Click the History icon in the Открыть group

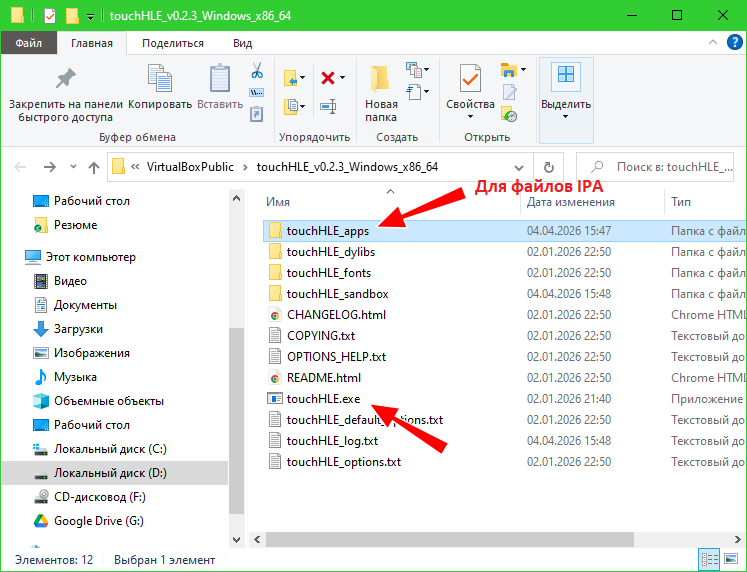(x=509, y=114)
